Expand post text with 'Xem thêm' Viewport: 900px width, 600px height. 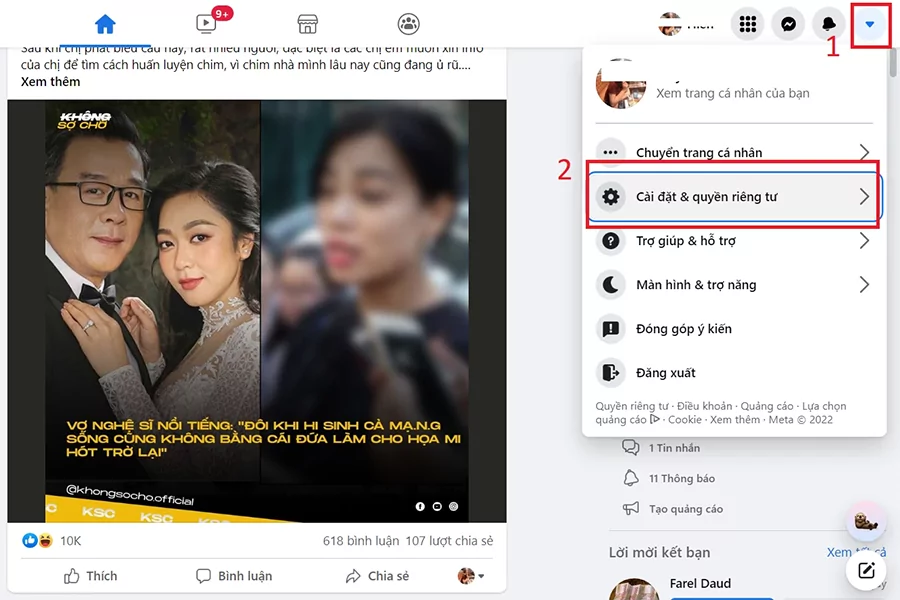pos(51,82)
